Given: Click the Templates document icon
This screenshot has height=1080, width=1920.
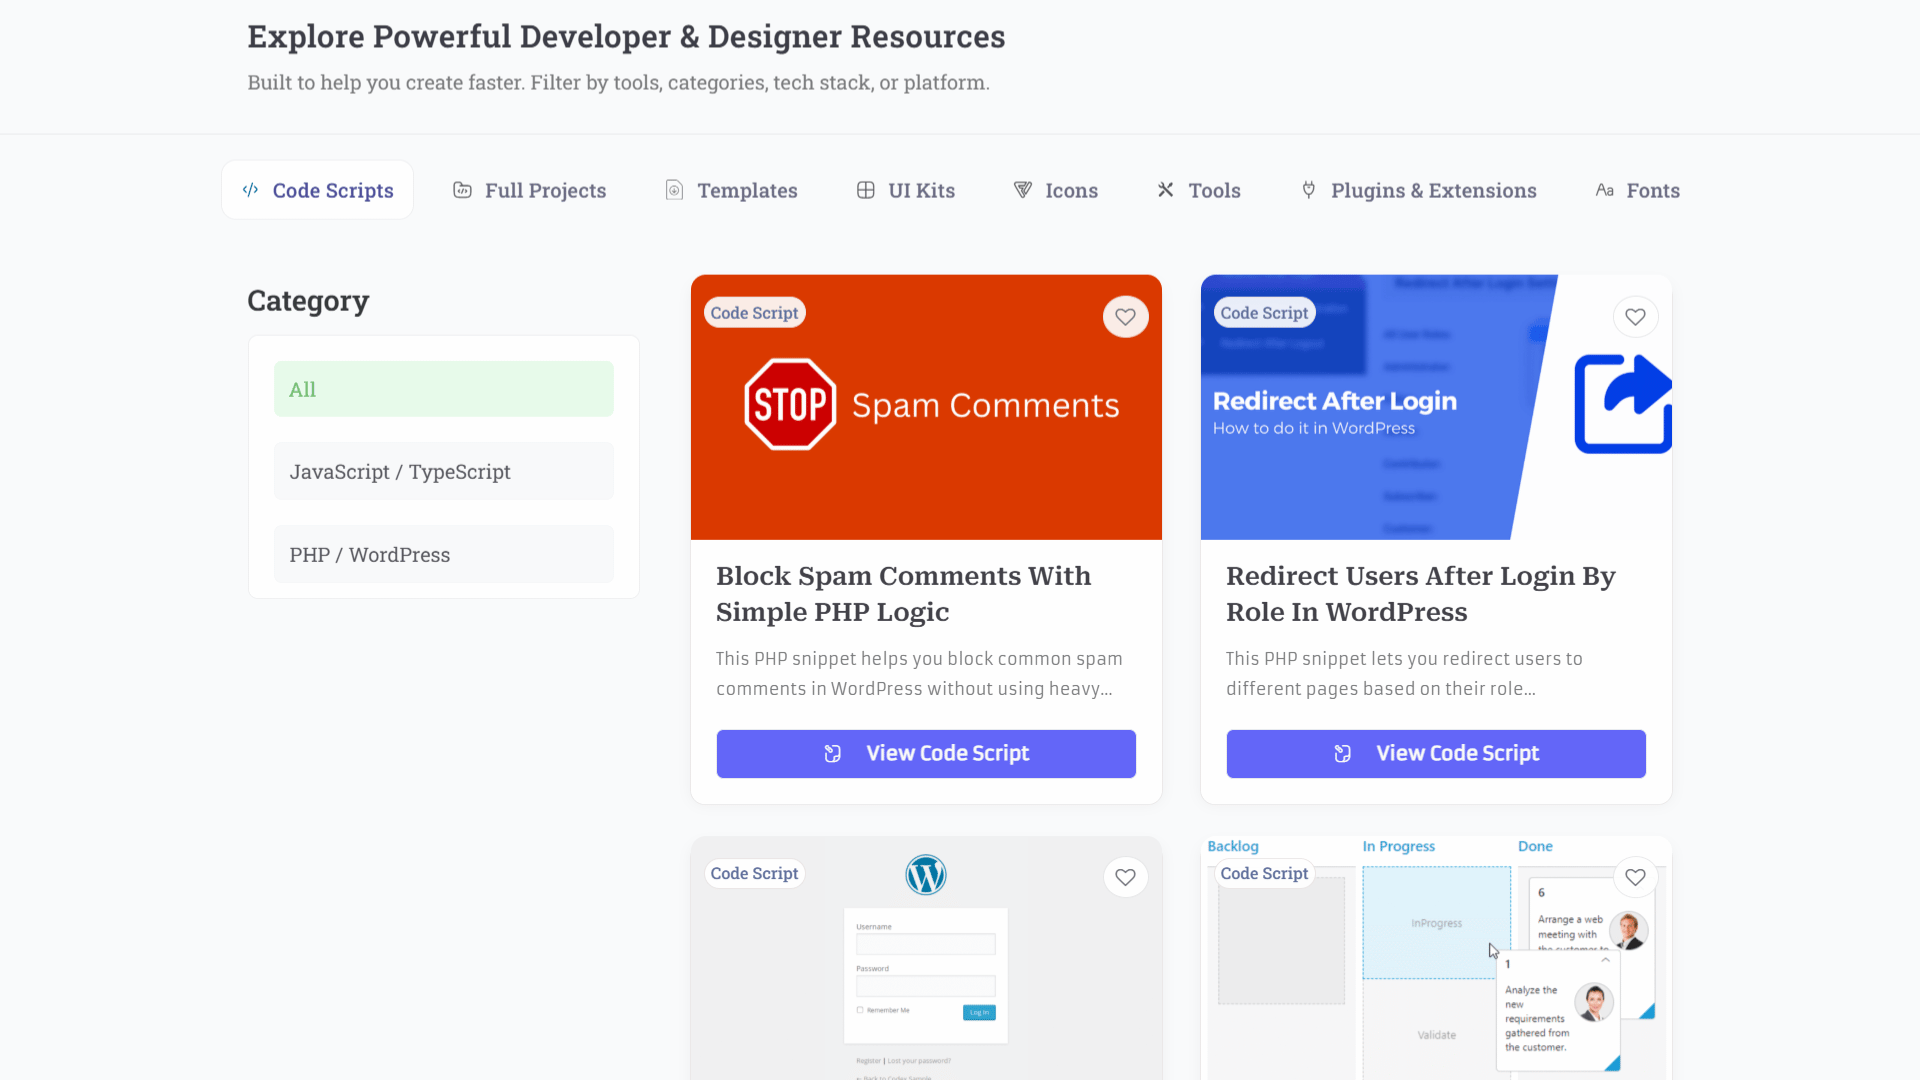Looking at the screenshot, I should point(675,190).
